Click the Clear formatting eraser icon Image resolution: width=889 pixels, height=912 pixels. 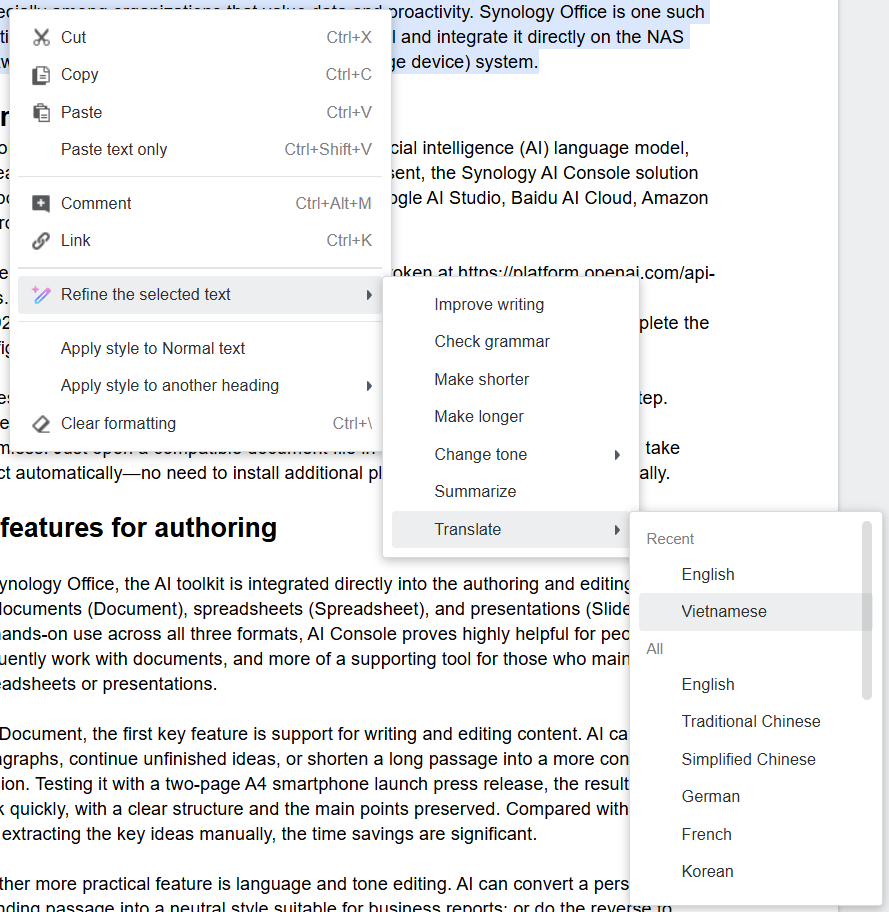tap(41, 424)
